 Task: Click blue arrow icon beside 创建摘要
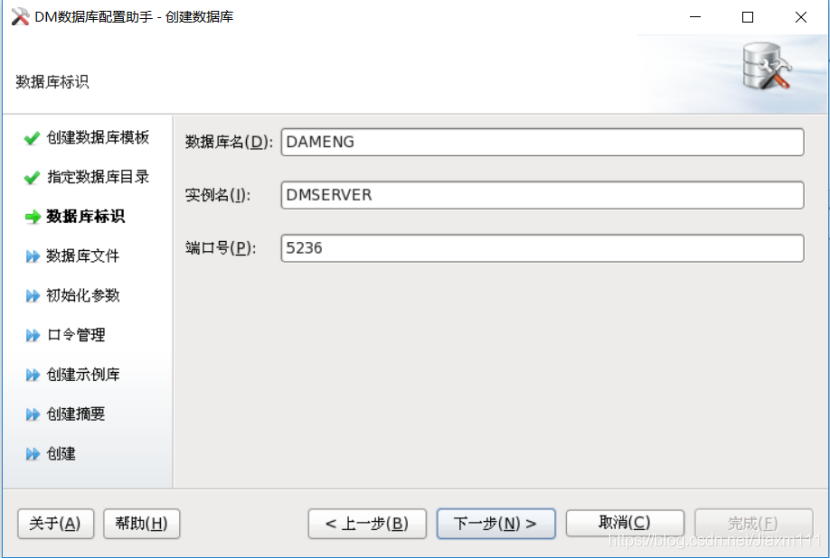pyautogui.click(x=33, y=414)
